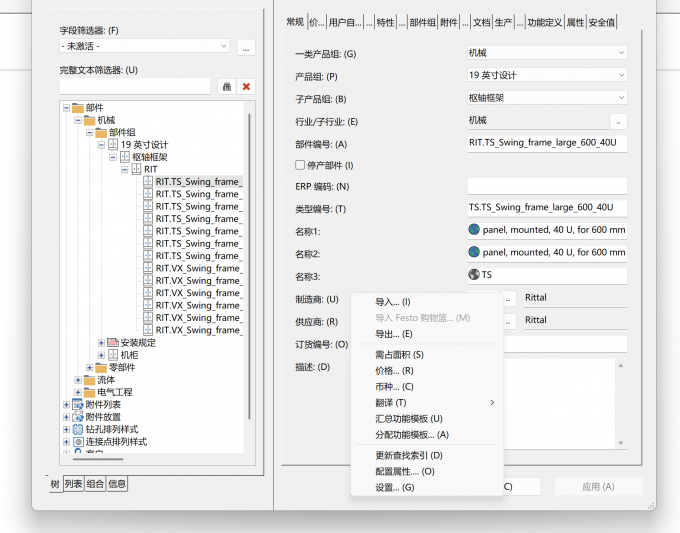680x533 pixels.
Task: Click the 安装规定 icon in tree
Action: click(x=113, y=343)
